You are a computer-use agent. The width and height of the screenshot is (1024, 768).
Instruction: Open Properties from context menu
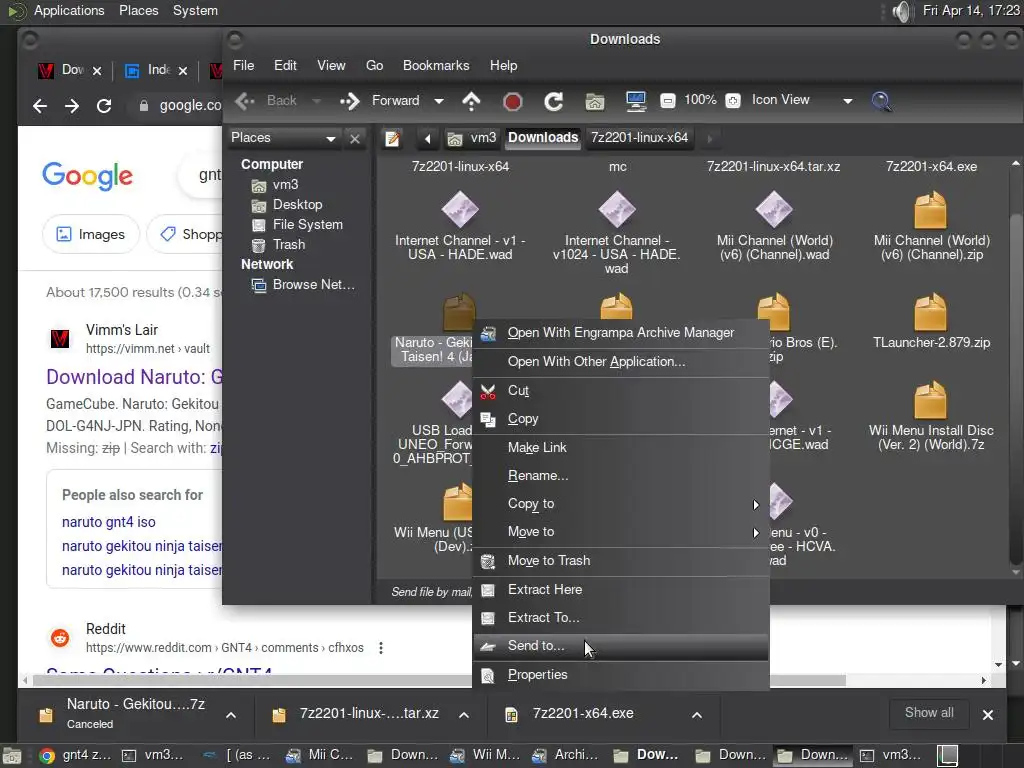620,675
